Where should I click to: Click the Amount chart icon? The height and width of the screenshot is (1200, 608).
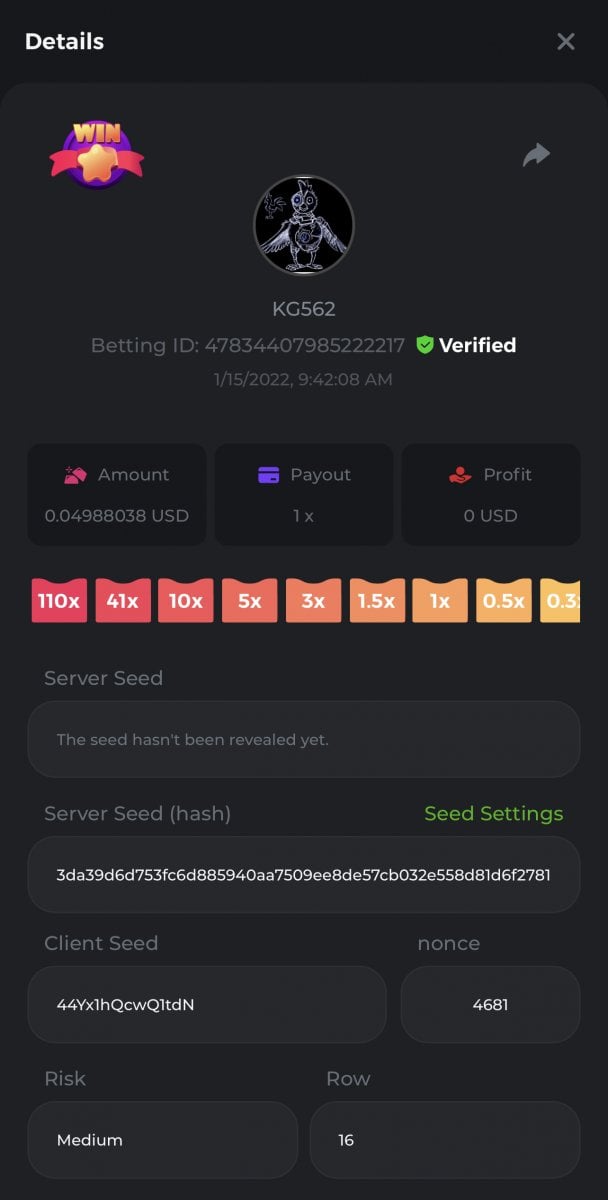point(75,475)
